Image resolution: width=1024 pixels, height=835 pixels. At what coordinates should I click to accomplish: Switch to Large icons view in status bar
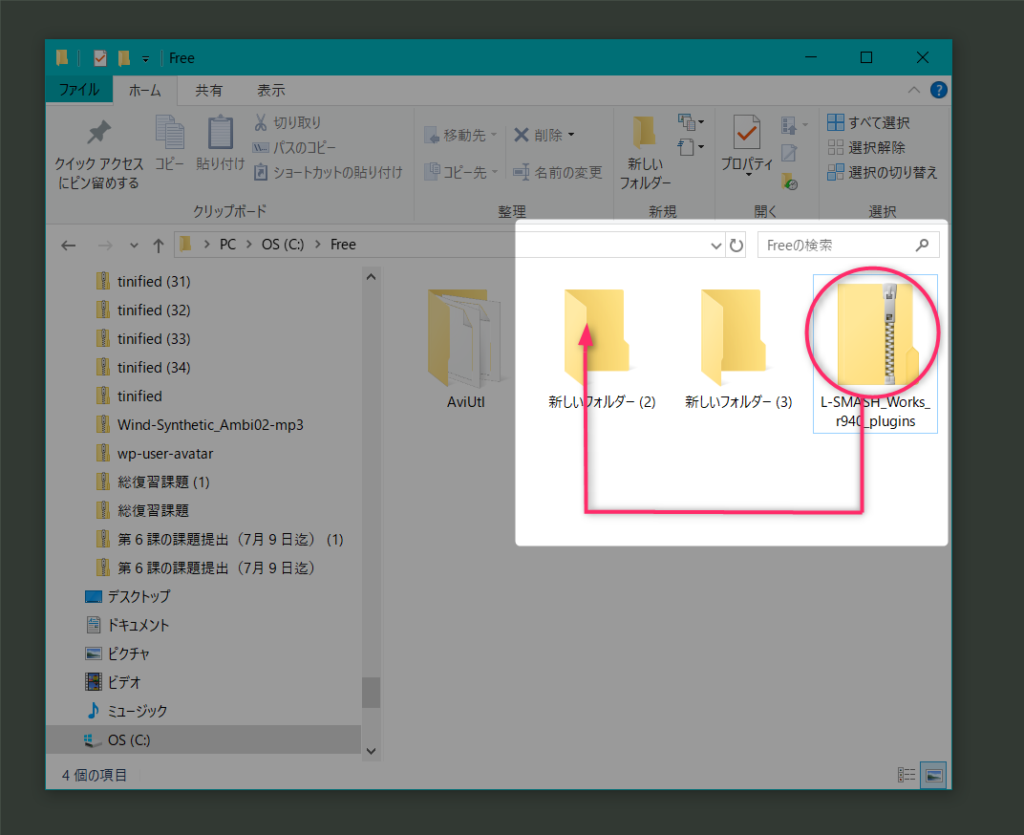[934, 775]
